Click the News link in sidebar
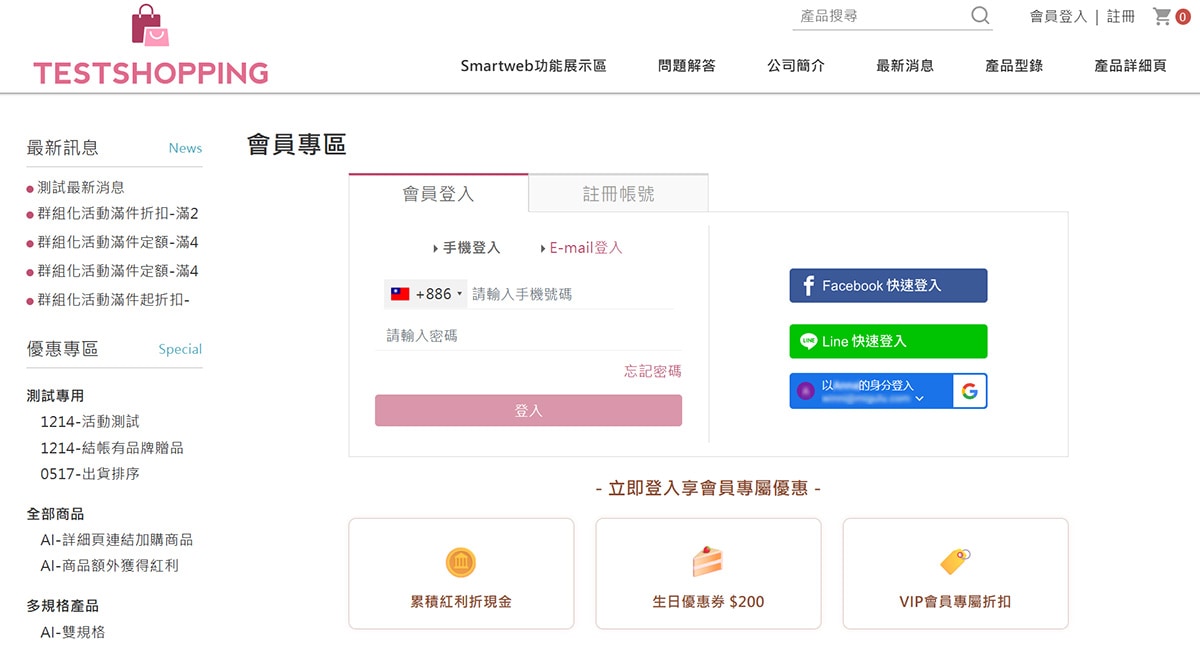 tap(185, 148)
